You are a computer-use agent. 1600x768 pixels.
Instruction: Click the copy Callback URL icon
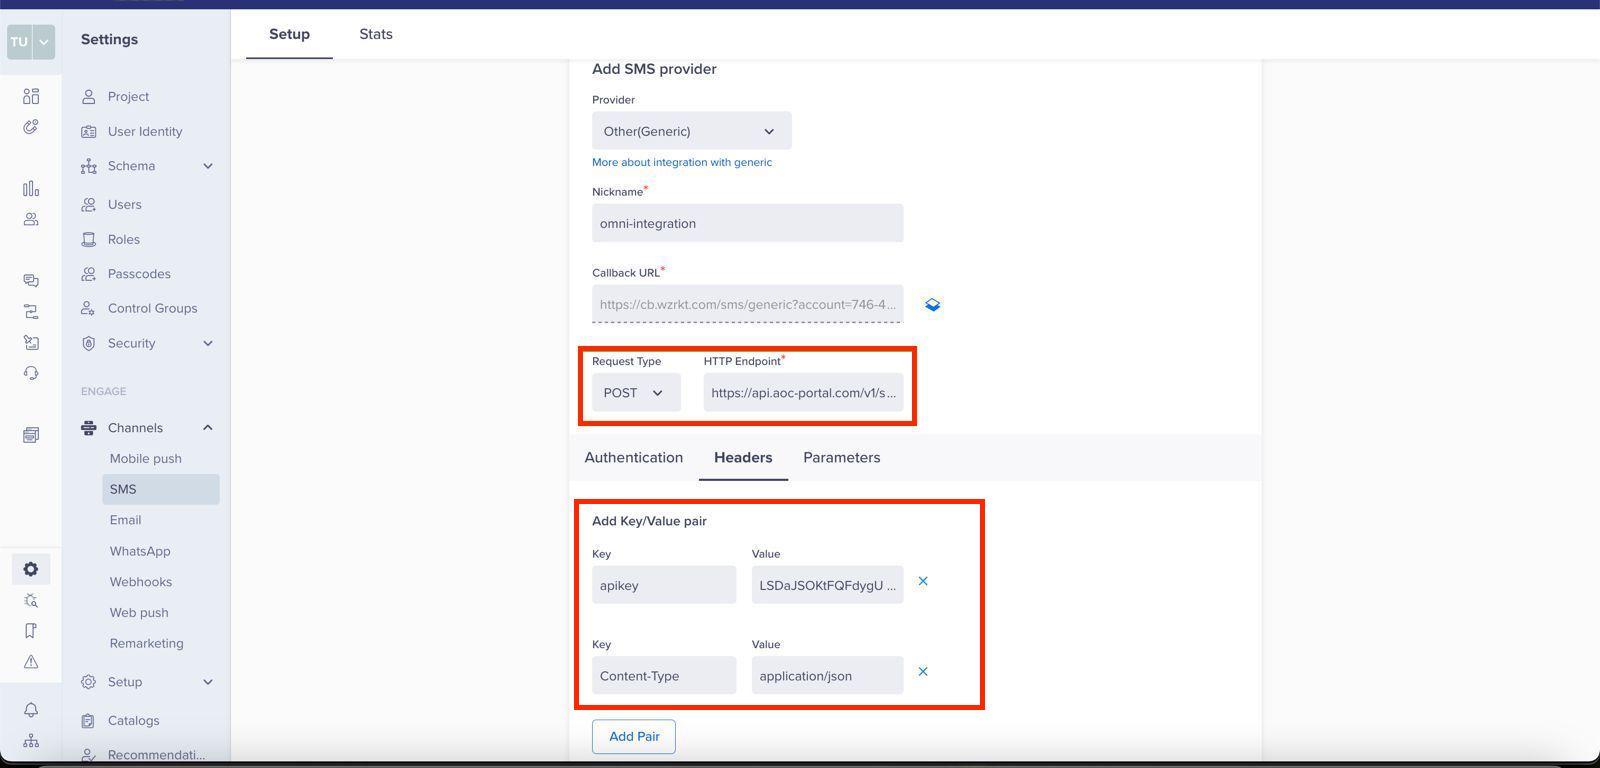click(932, 305)
